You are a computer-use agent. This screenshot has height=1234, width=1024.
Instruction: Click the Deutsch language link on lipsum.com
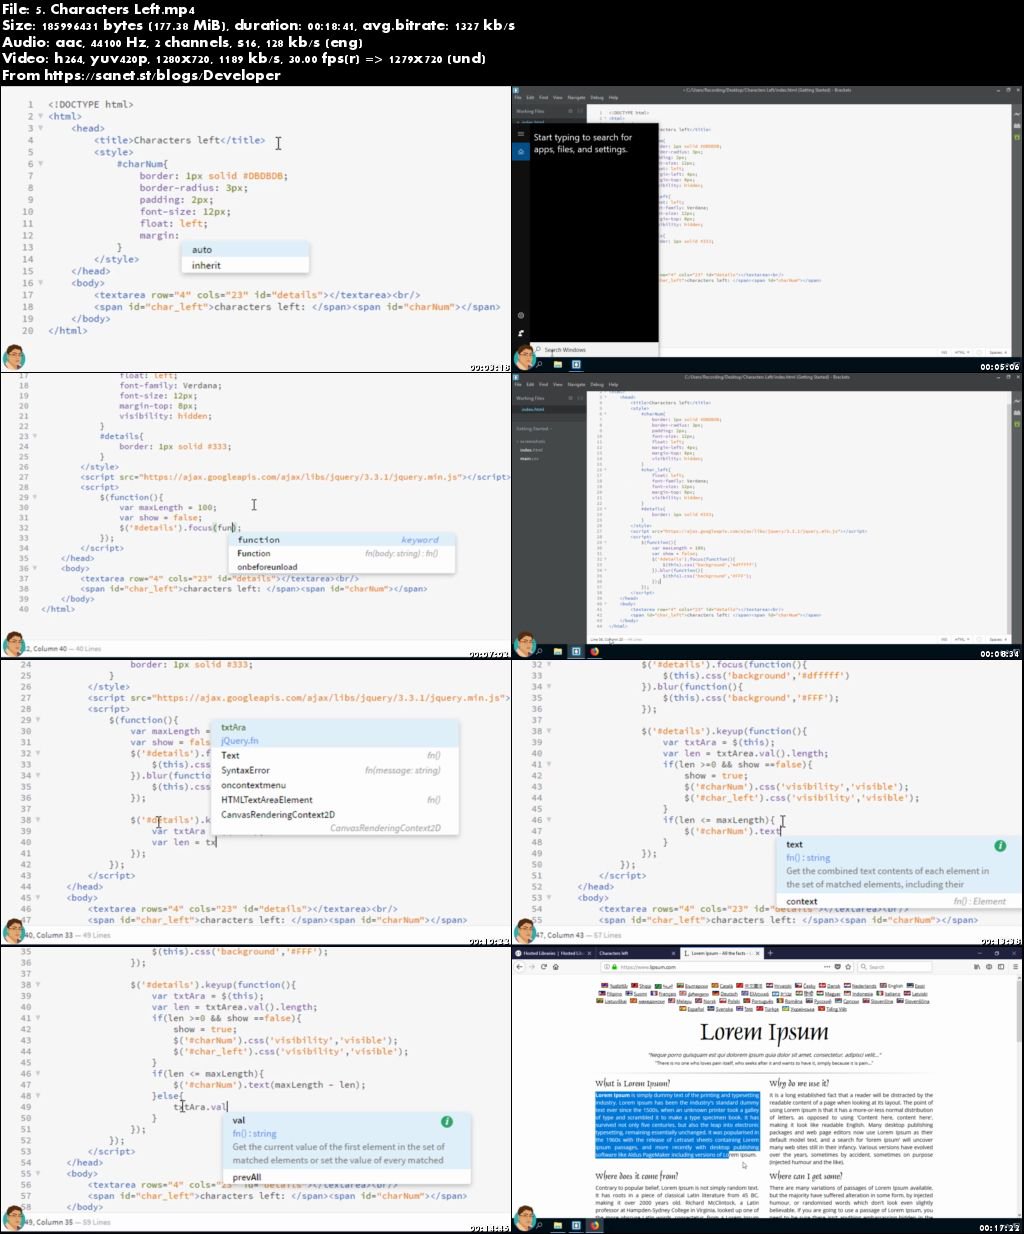pyautogui.click(x=729, y=994)
